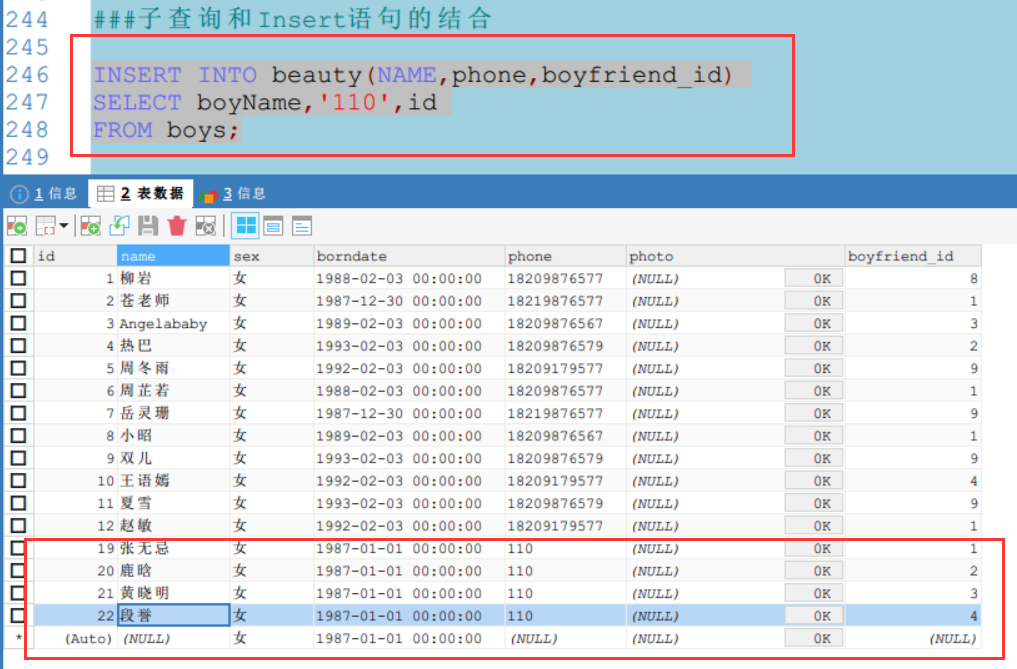Check the row checkbox for 周芷若
The image size is (1017, 669).
pos(18,391)
